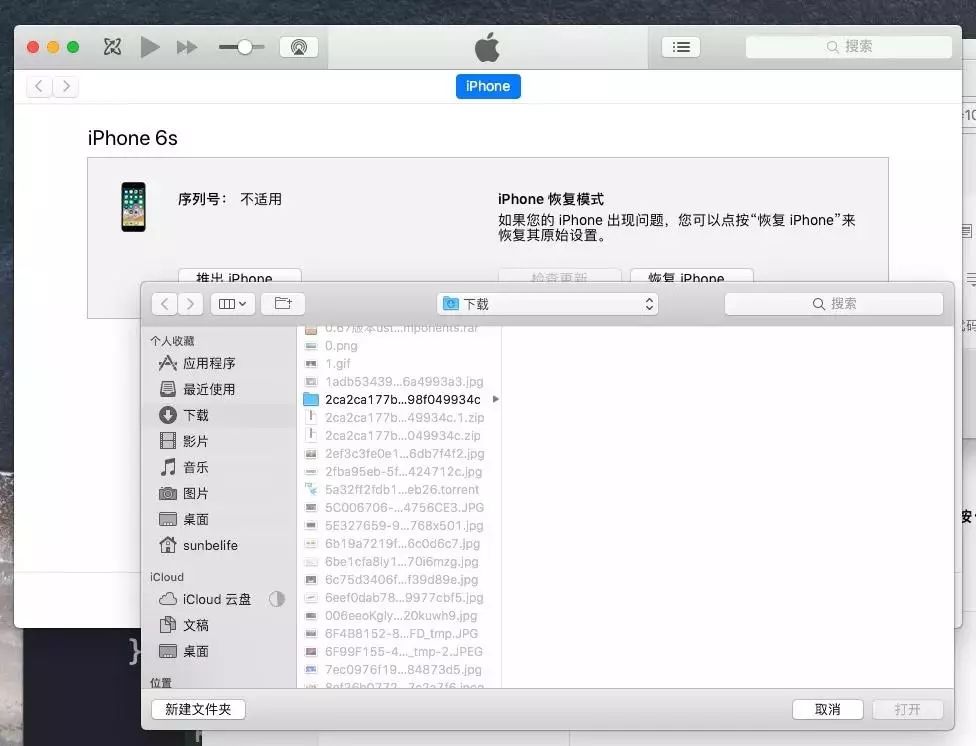The width and height of the screenshot is (976, 746).
Task: Click the 推出 iPhone button
Action: (239, 278)
